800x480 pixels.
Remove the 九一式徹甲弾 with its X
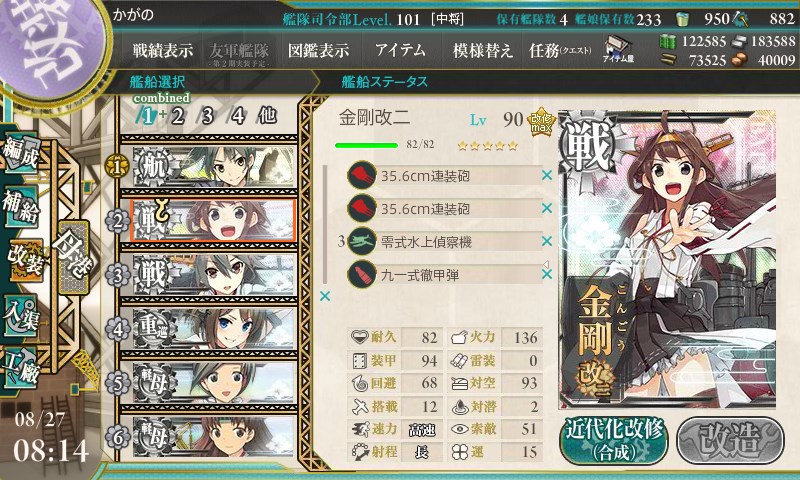click(x=547, y=274)
